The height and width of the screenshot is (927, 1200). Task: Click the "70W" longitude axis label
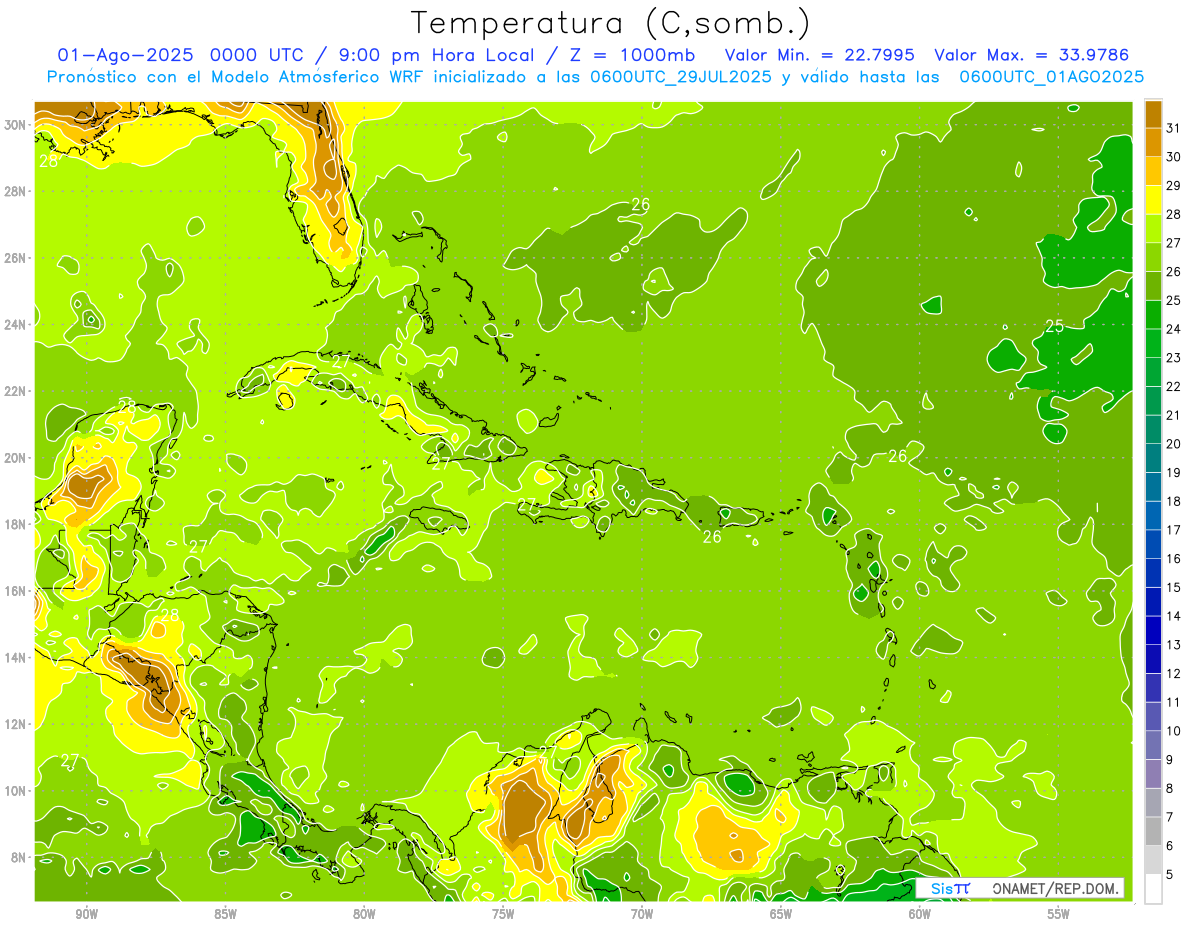pyautogui.click(x=642, y=914)
